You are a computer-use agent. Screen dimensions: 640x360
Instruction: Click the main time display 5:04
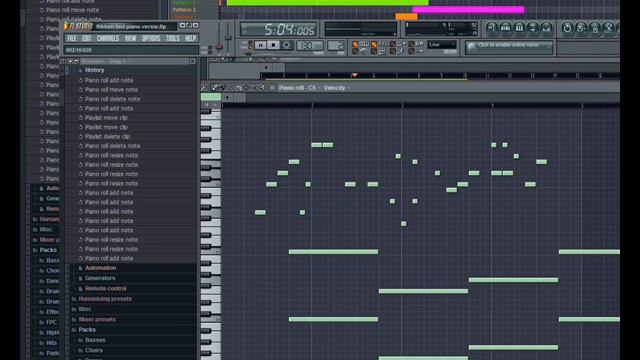tap(278, 29)
